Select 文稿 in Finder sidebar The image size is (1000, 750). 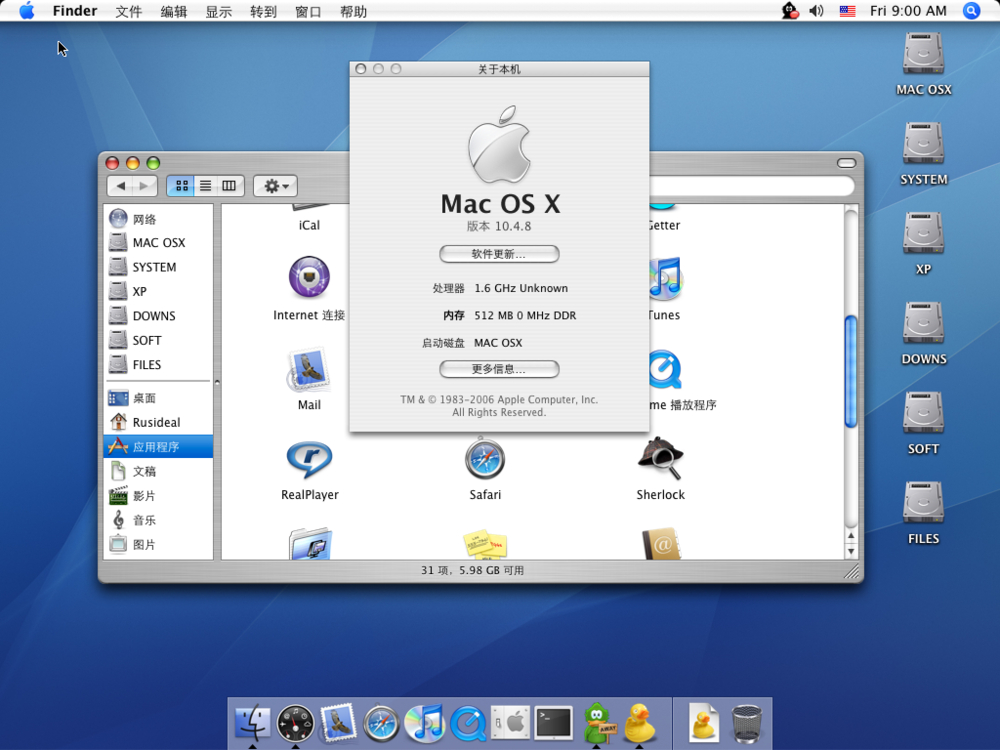(x=158, y=471)
